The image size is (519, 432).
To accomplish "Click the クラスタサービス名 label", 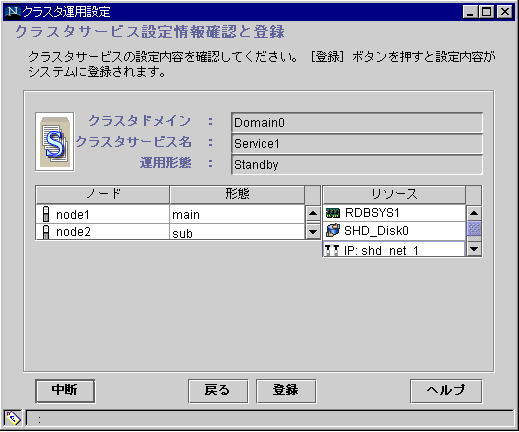I will click(133, 142).
